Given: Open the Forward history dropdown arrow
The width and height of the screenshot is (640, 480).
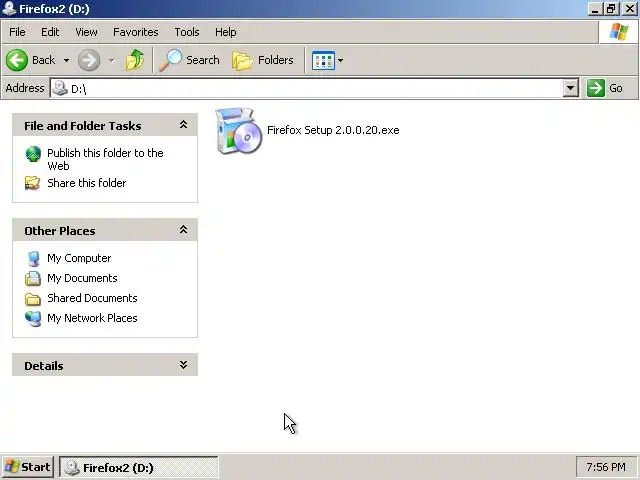Looking at the screenshot, I should tap(111, 60).
